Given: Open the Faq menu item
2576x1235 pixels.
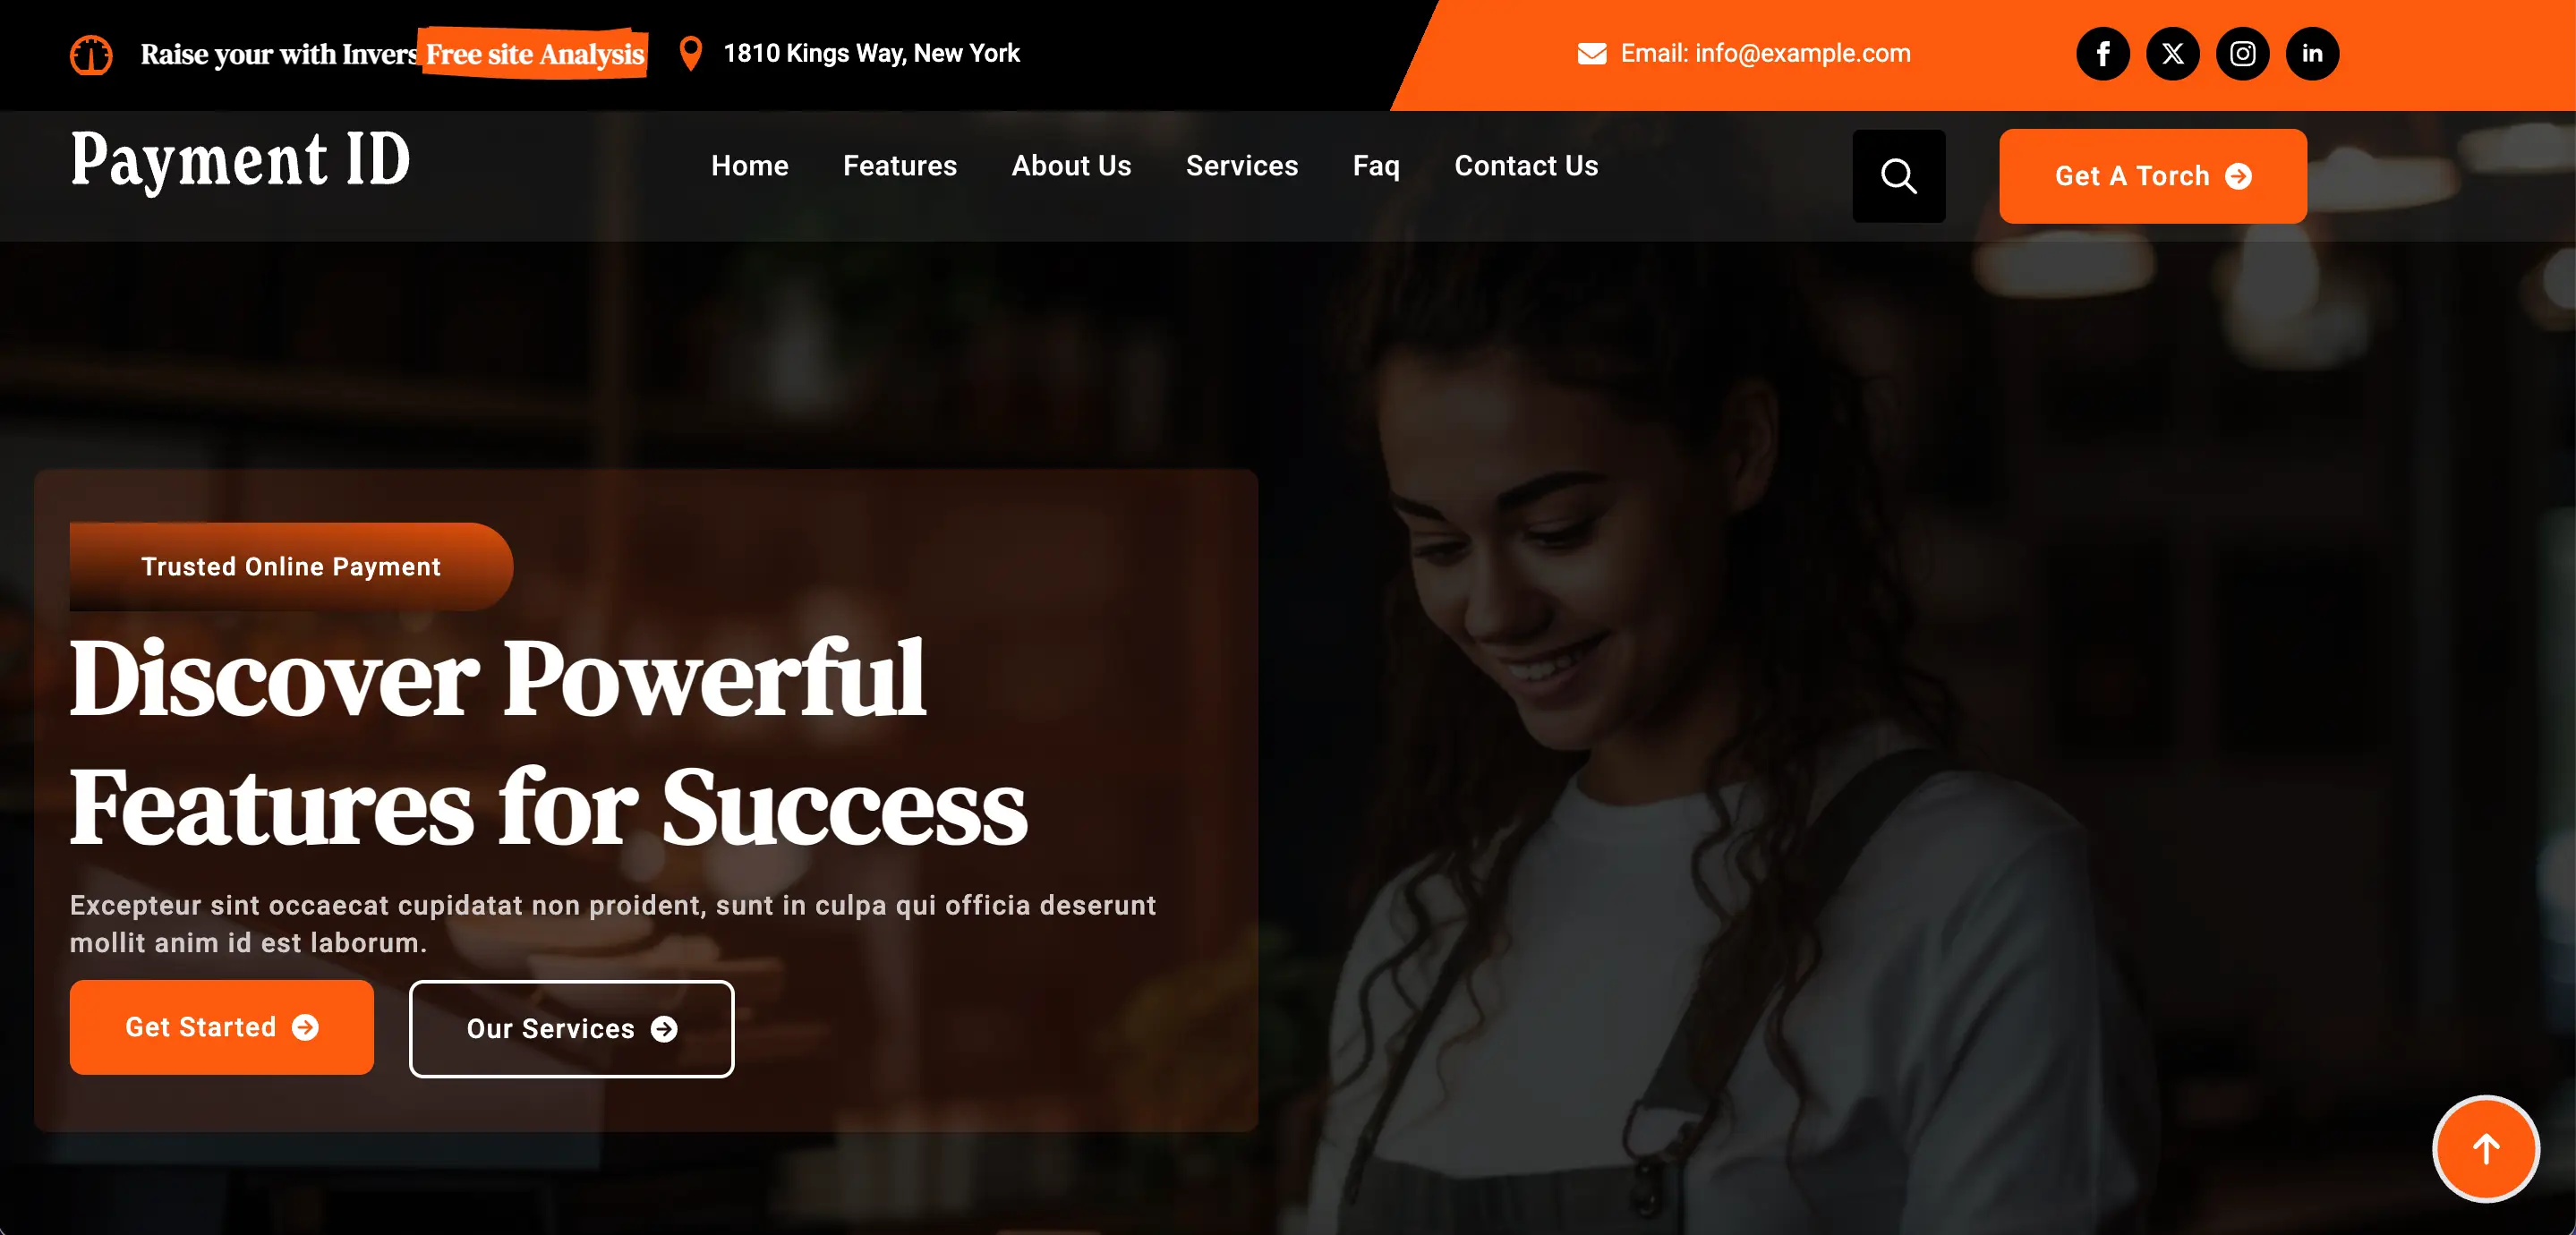Looking at the screenshot, I should click(x=1376, y=167).
